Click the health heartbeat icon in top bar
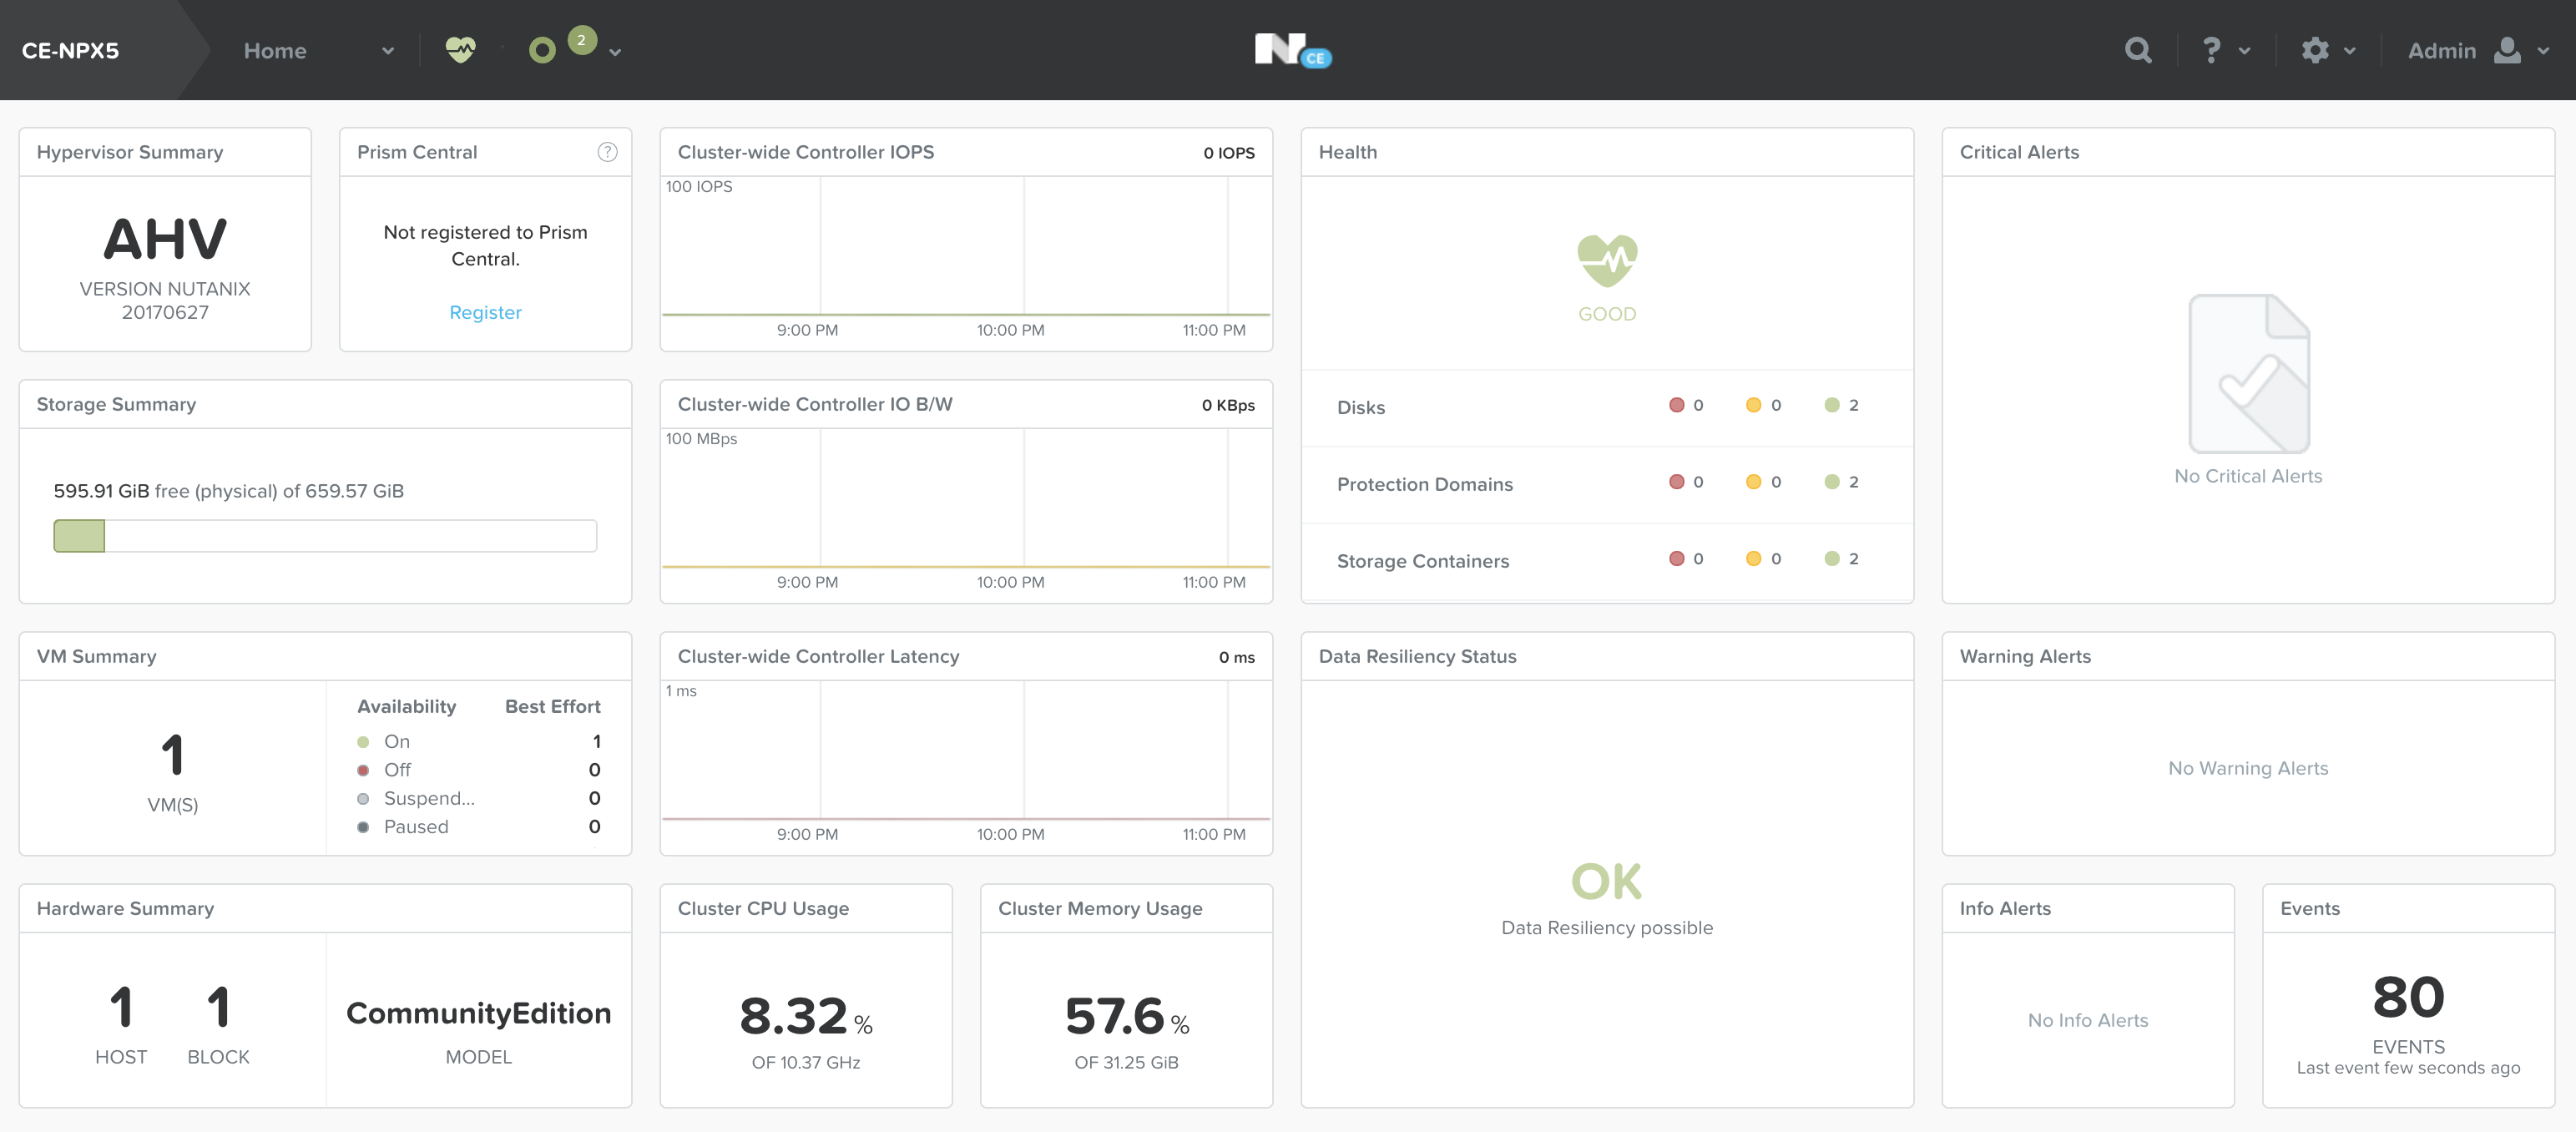The image size is (2576, 1132). [x=460, y=49]
